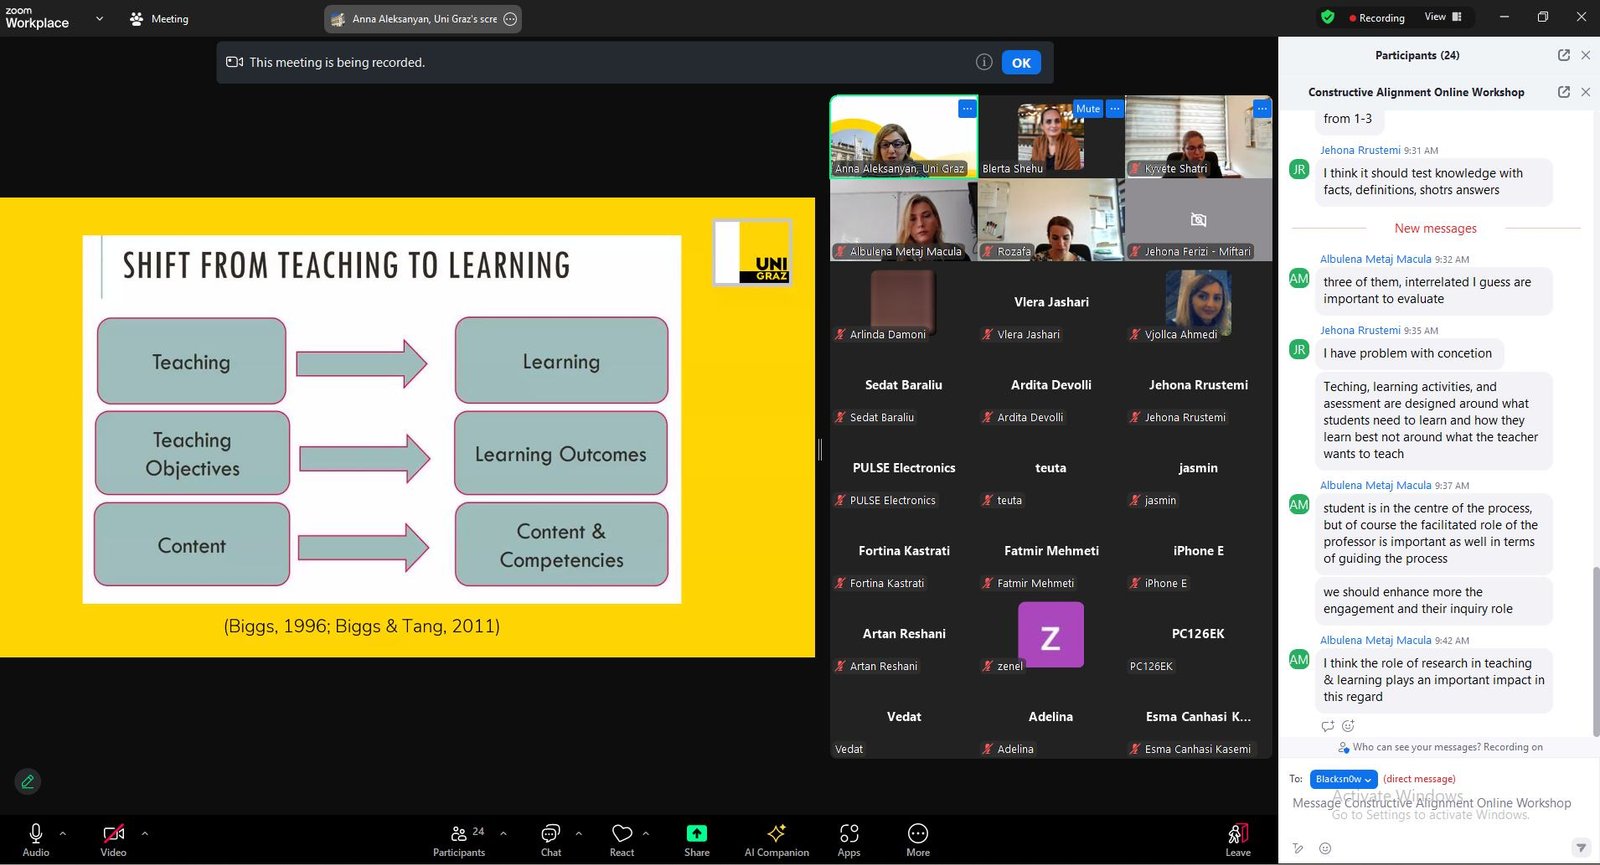Select the Meeting tab at top
Viewport: 1600px width, 865px height.
click(160, 19)
